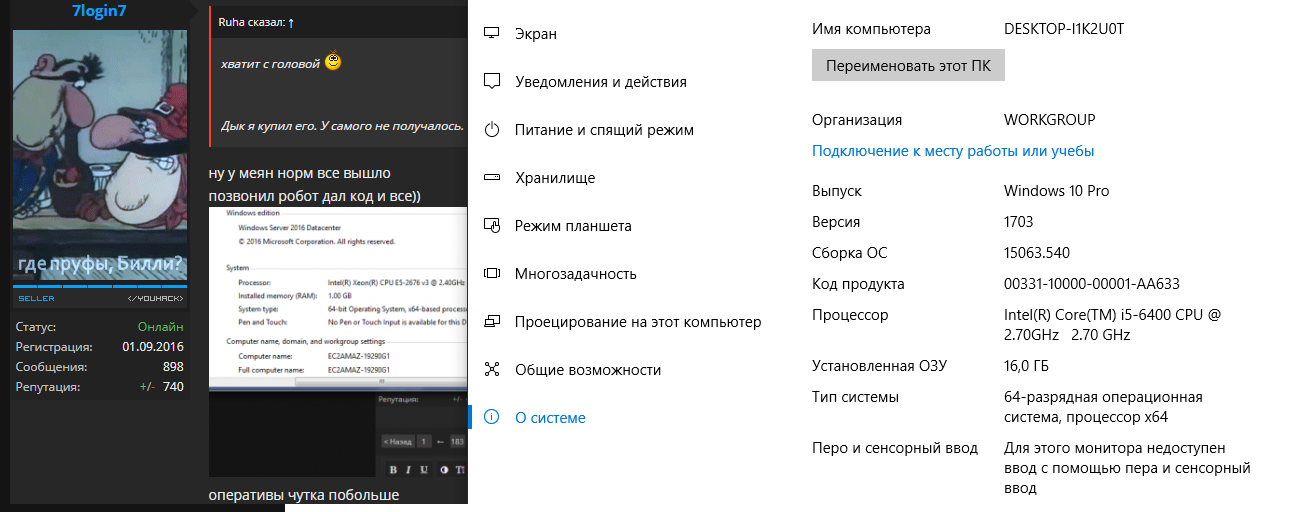Click post text 'ну у меян норм все вышло'
Screen dimensions: 1312x512
click(x=299, y=174)
